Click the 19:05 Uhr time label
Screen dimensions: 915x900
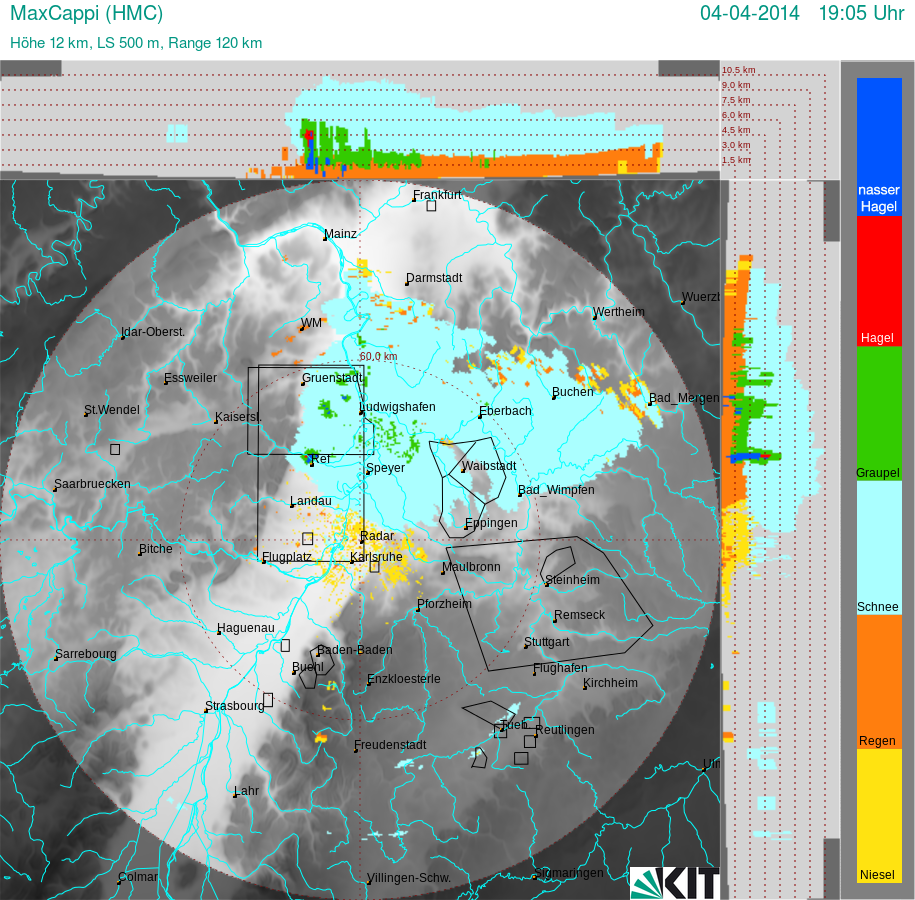[861, 14]
